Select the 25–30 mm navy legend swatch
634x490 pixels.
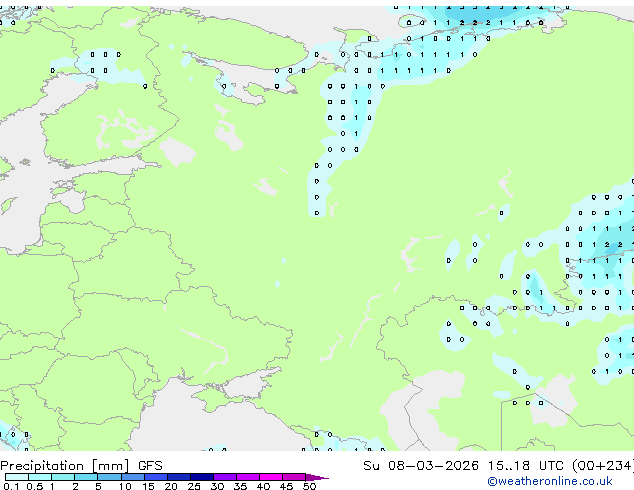click(x=202, y=477)
